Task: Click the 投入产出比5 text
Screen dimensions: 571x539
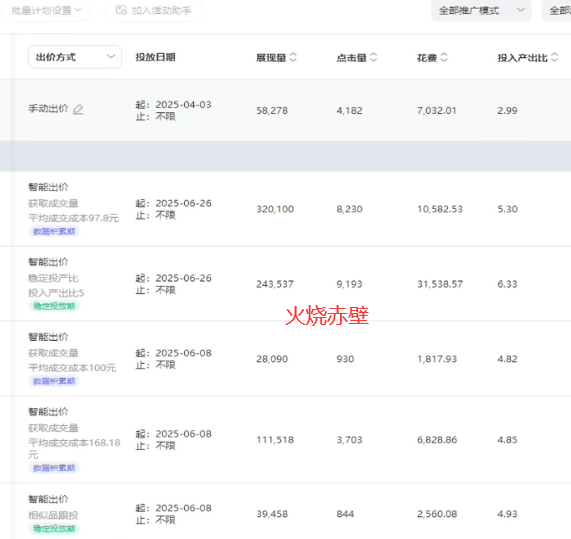Action: click(x=56, y=293)
